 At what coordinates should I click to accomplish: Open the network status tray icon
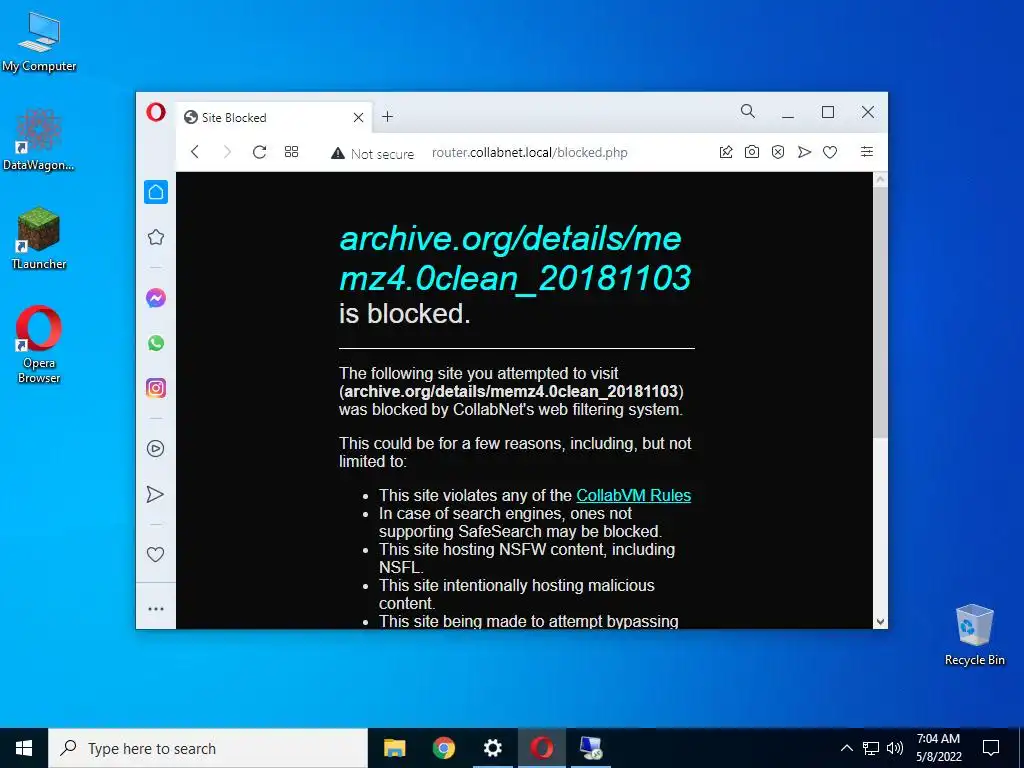pyautogui.click(x=871, y=748)
